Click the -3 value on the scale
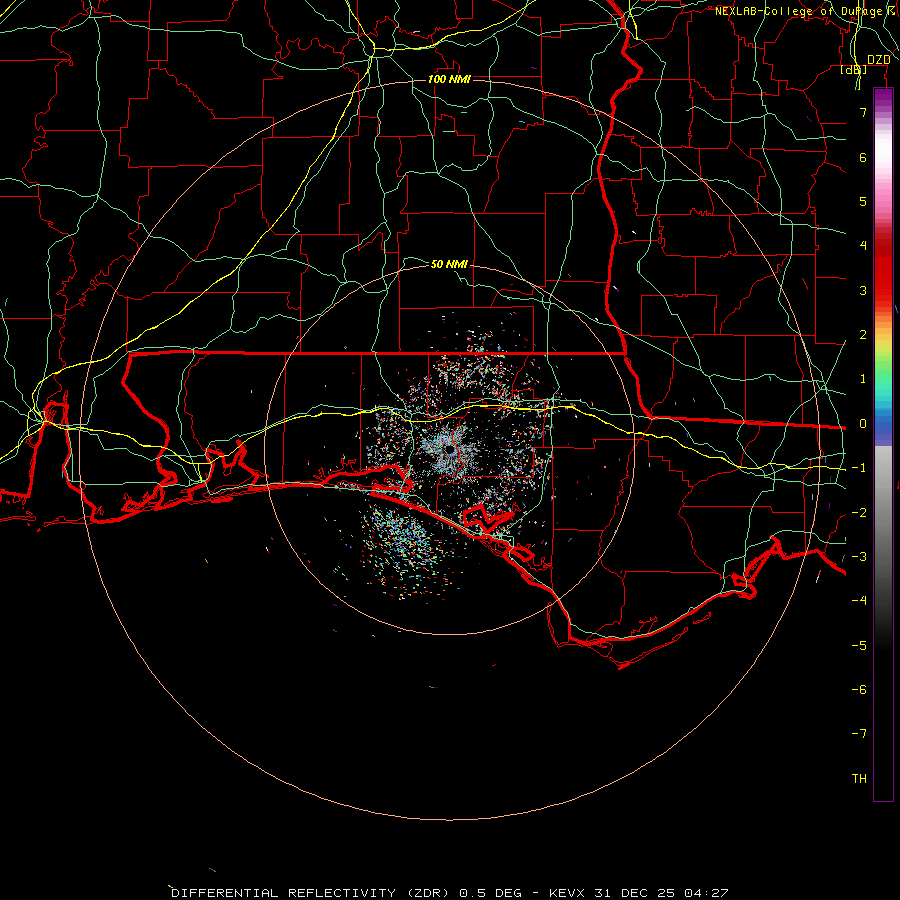Screen dimensions: 900x900 click(x=859, y=557)
